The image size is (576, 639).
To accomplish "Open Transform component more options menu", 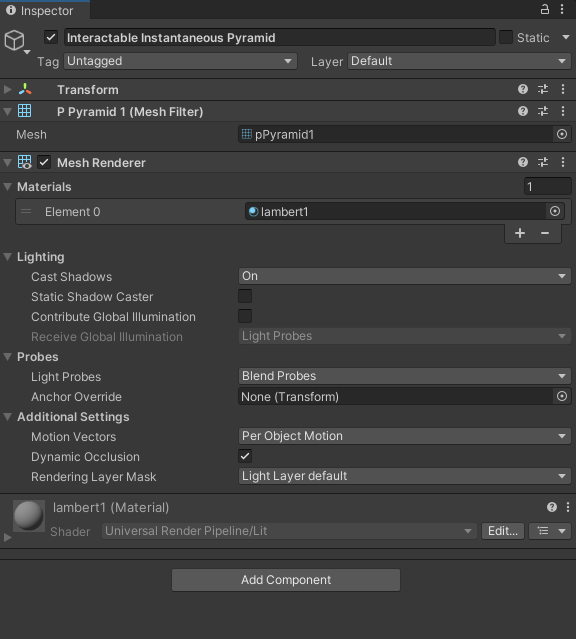I will [563, 89].
